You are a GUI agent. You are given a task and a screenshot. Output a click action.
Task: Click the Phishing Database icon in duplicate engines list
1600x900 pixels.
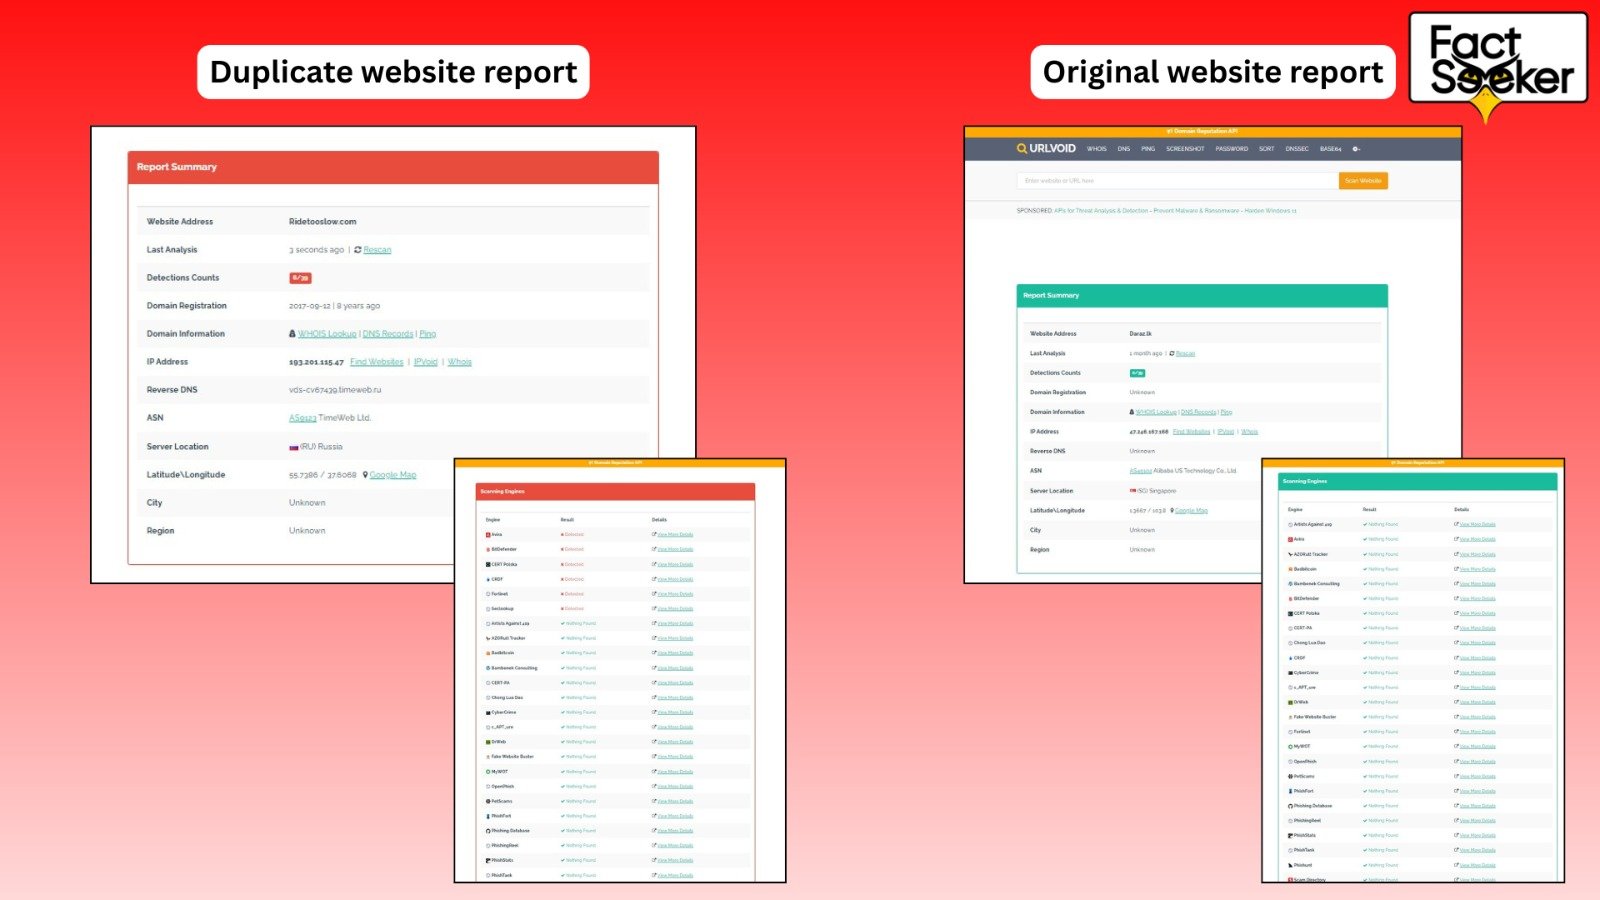click(x=488, y=831)
